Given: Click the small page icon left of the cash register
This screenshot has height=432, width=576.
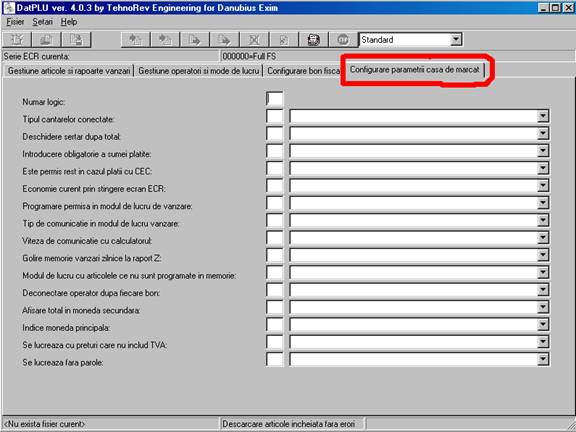Looking at the screenshot, I should [284, 40].
